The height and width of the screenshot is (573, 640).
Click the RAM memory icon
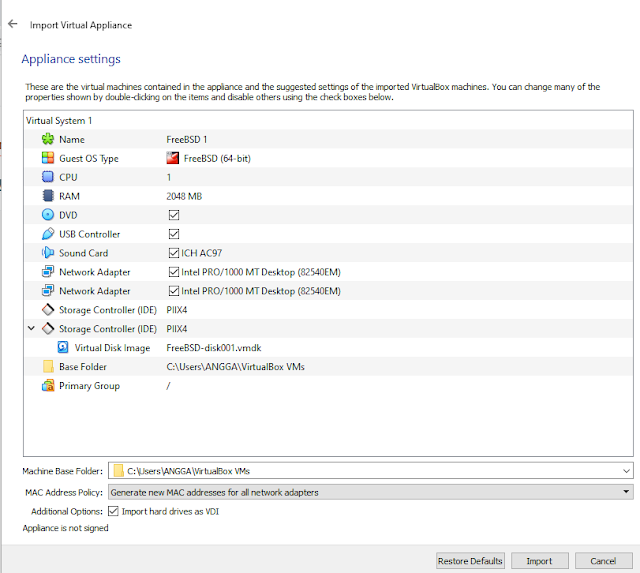click(48, 196)
